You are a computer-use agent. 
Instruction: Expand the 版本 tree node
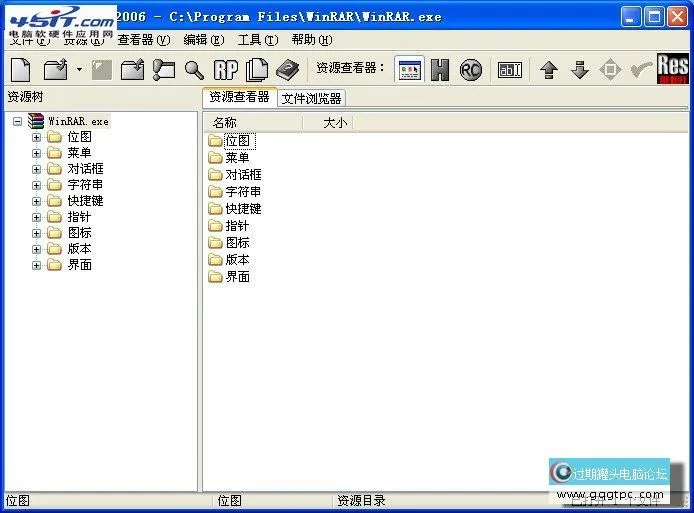pos(36,249)
